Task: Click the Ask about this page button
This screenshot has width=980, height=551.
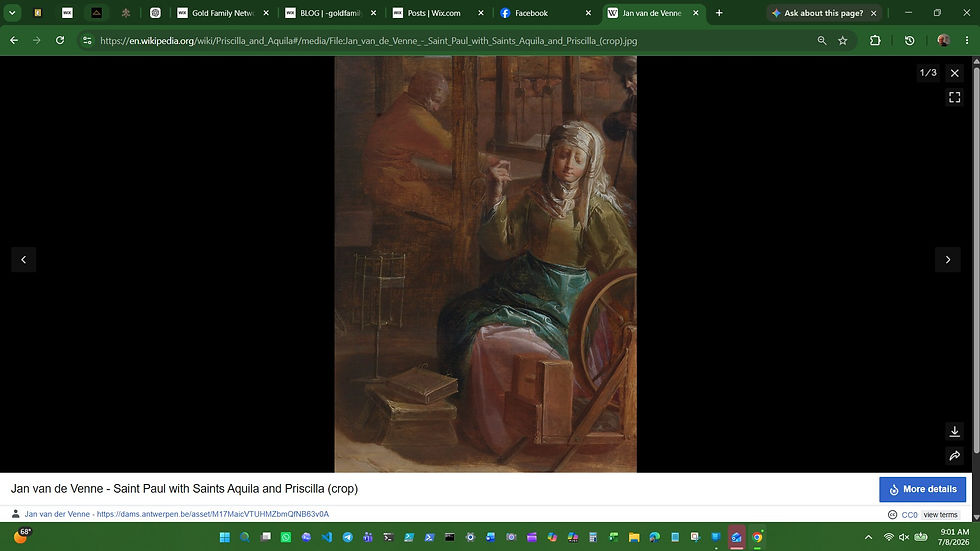Action: coord(818,12)
